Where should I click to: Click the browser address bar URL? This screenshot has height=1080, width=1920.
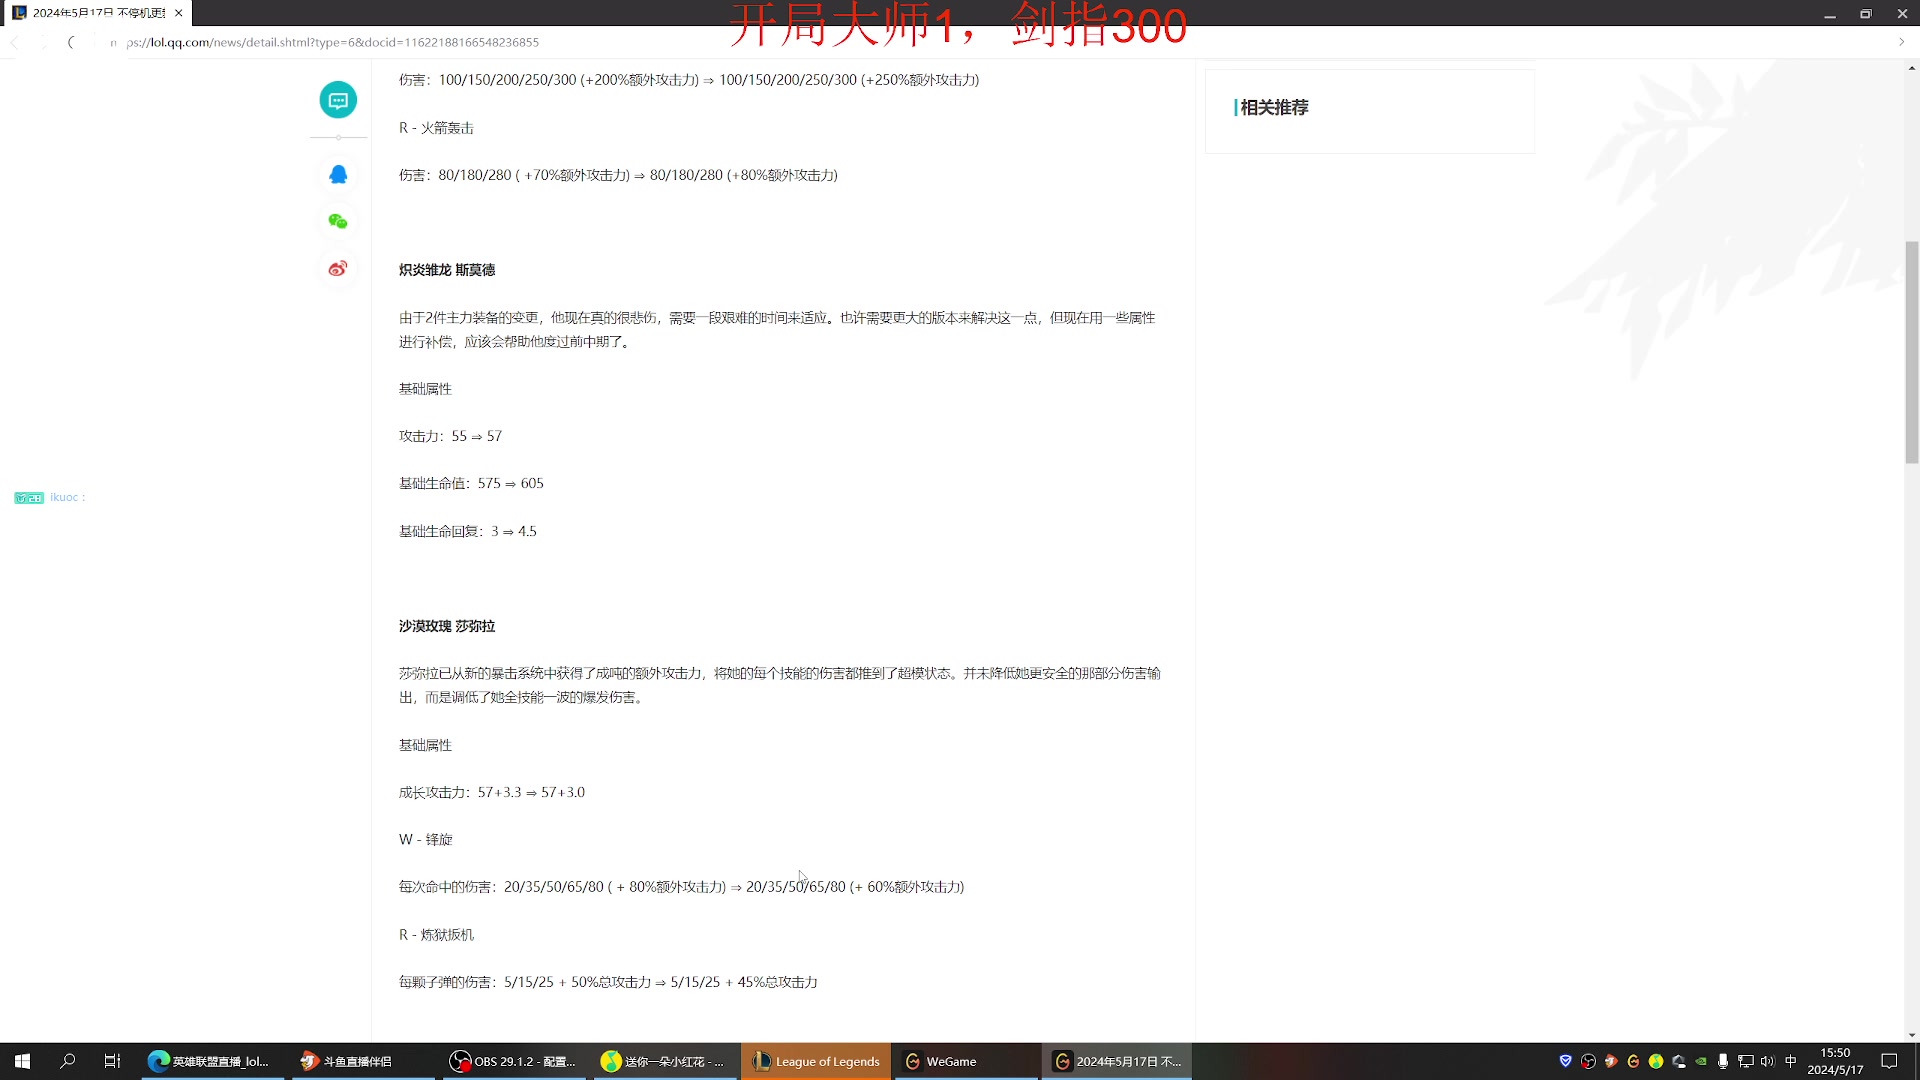pyautogui.click(x=330, y=42)
